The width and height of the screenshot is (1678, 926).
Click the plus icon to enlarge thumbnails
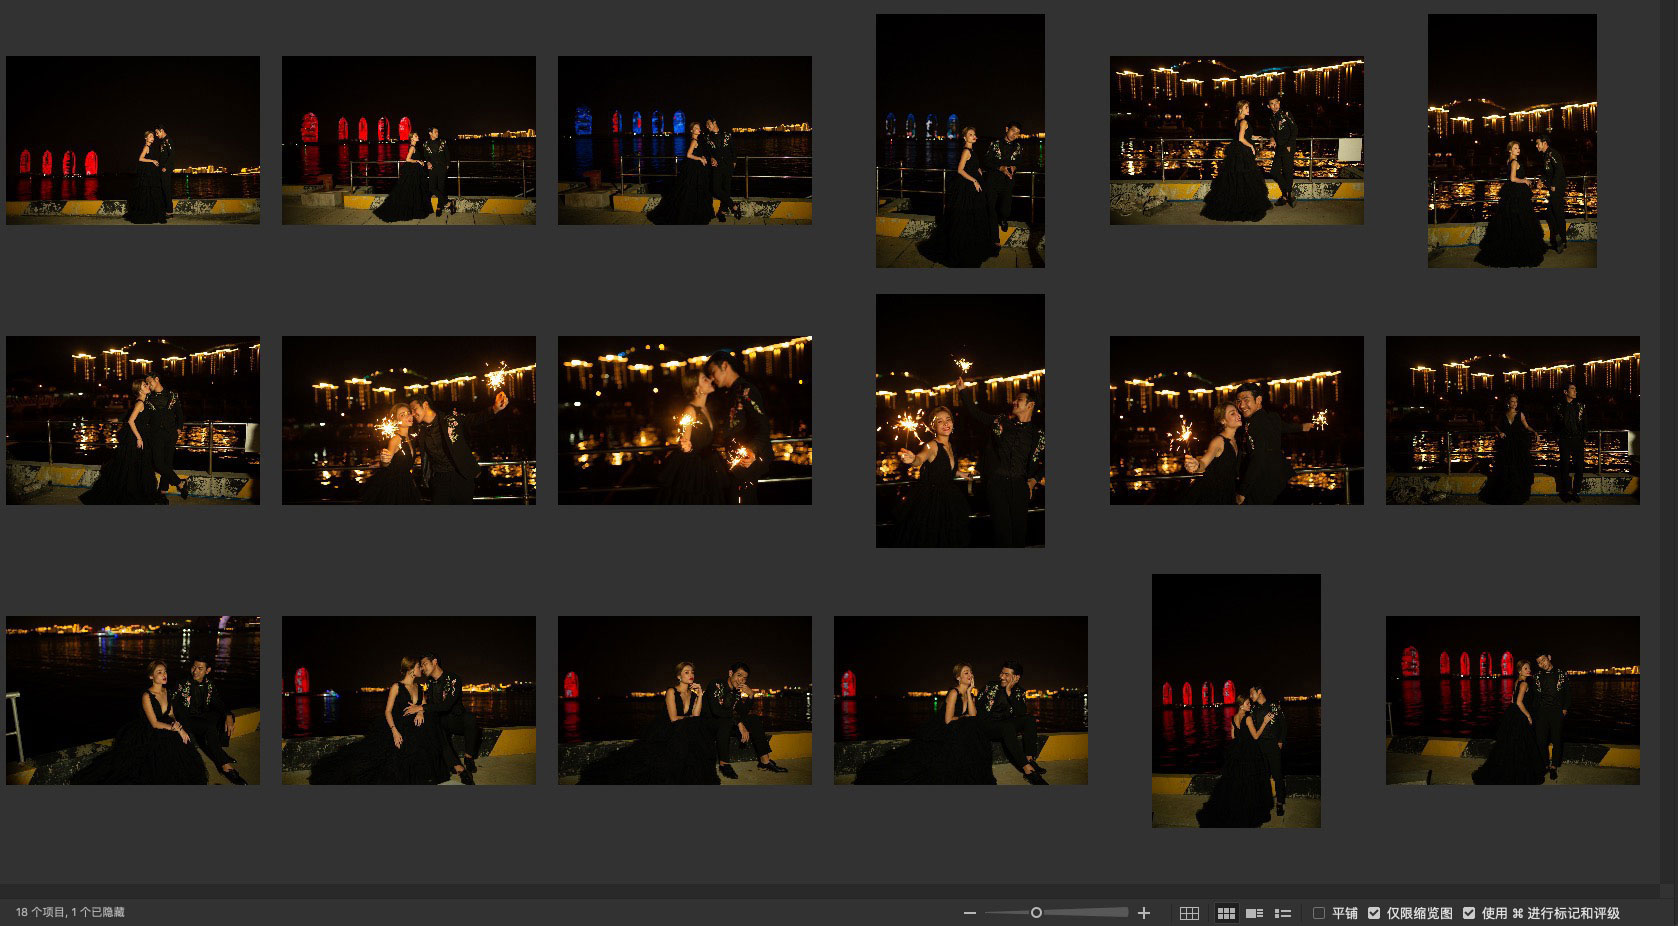(x=1144, y=913)
